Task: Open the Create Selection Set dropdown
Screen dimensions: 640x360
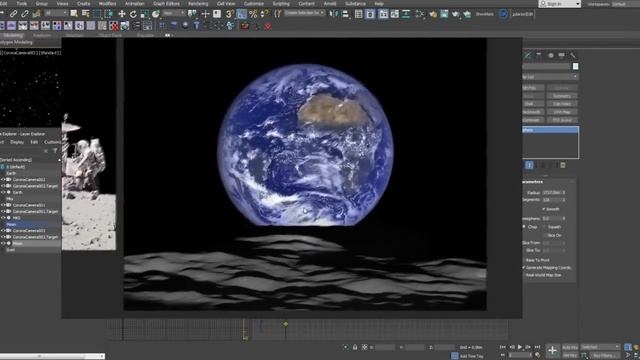Action: 304,13
